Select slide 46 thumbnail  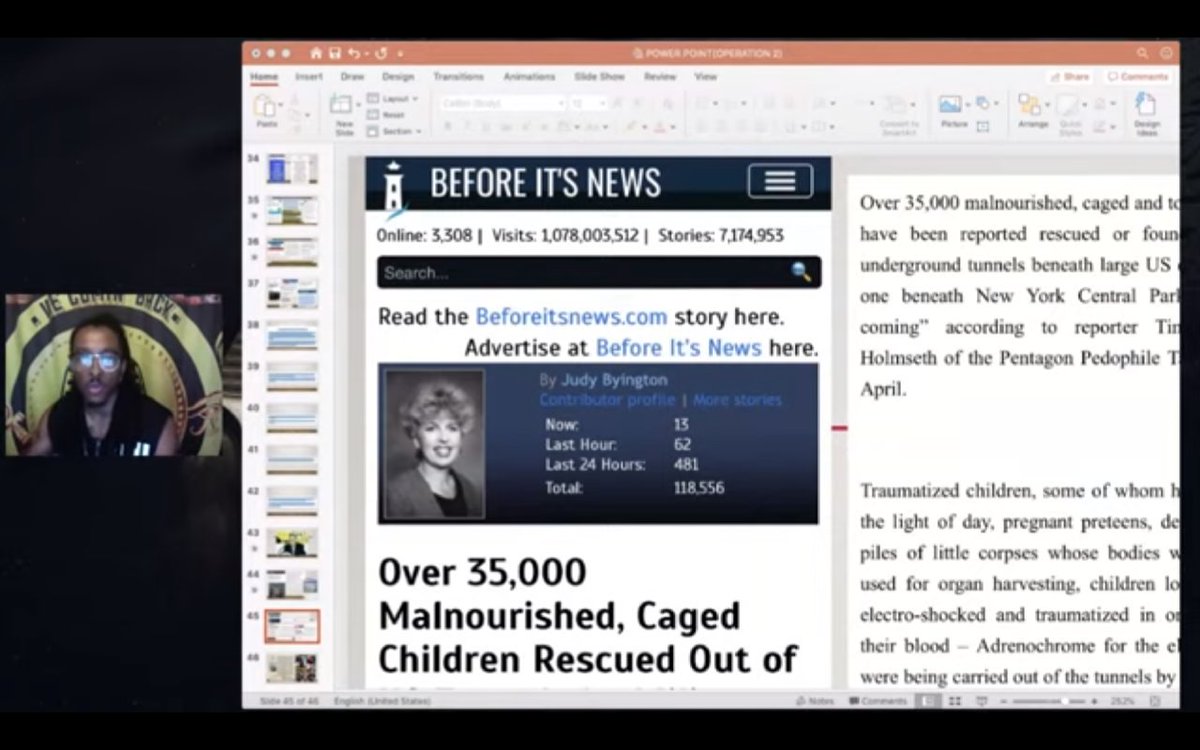(x=292, y=668)
